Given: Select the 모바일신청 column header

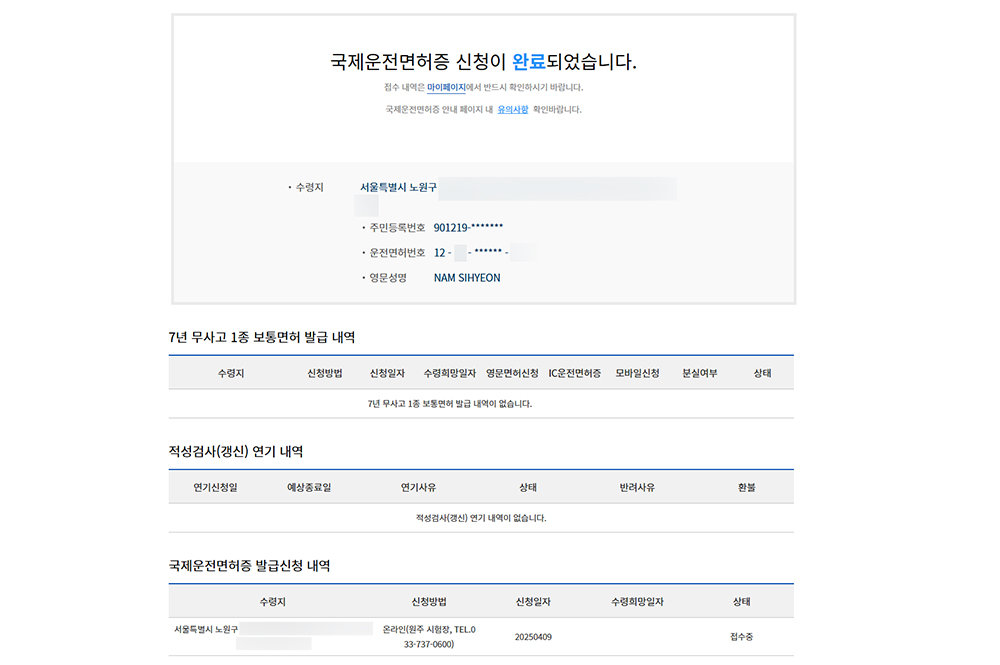Looking at the screenshot, I should (x=637, y=373).
